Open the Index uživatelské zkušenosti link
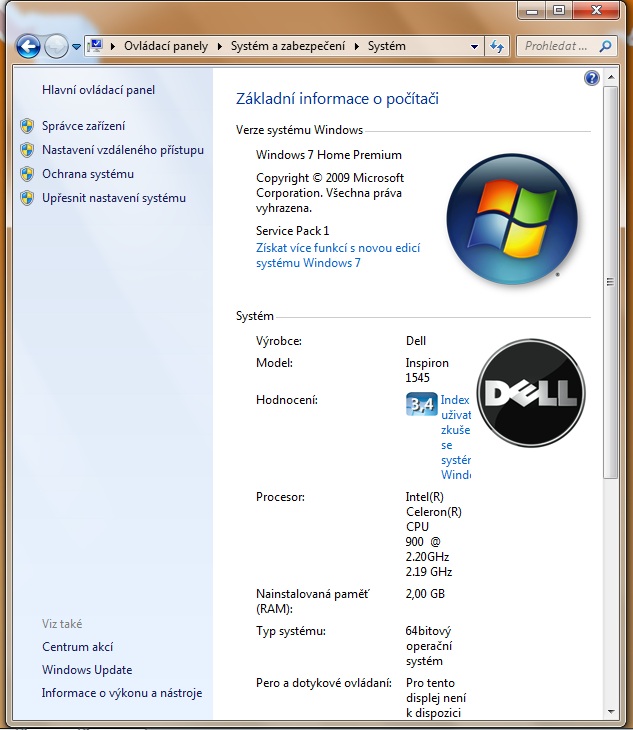This screenshot has width=633, height=730. click(x=456, y=437)
